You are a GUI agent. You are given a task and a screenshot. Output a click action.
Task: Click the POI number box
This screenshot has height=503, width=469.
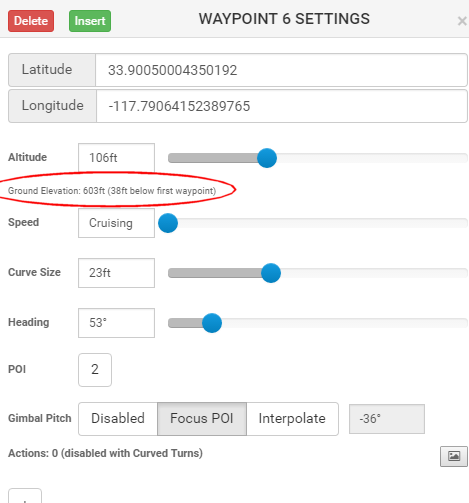pos(95,370)
